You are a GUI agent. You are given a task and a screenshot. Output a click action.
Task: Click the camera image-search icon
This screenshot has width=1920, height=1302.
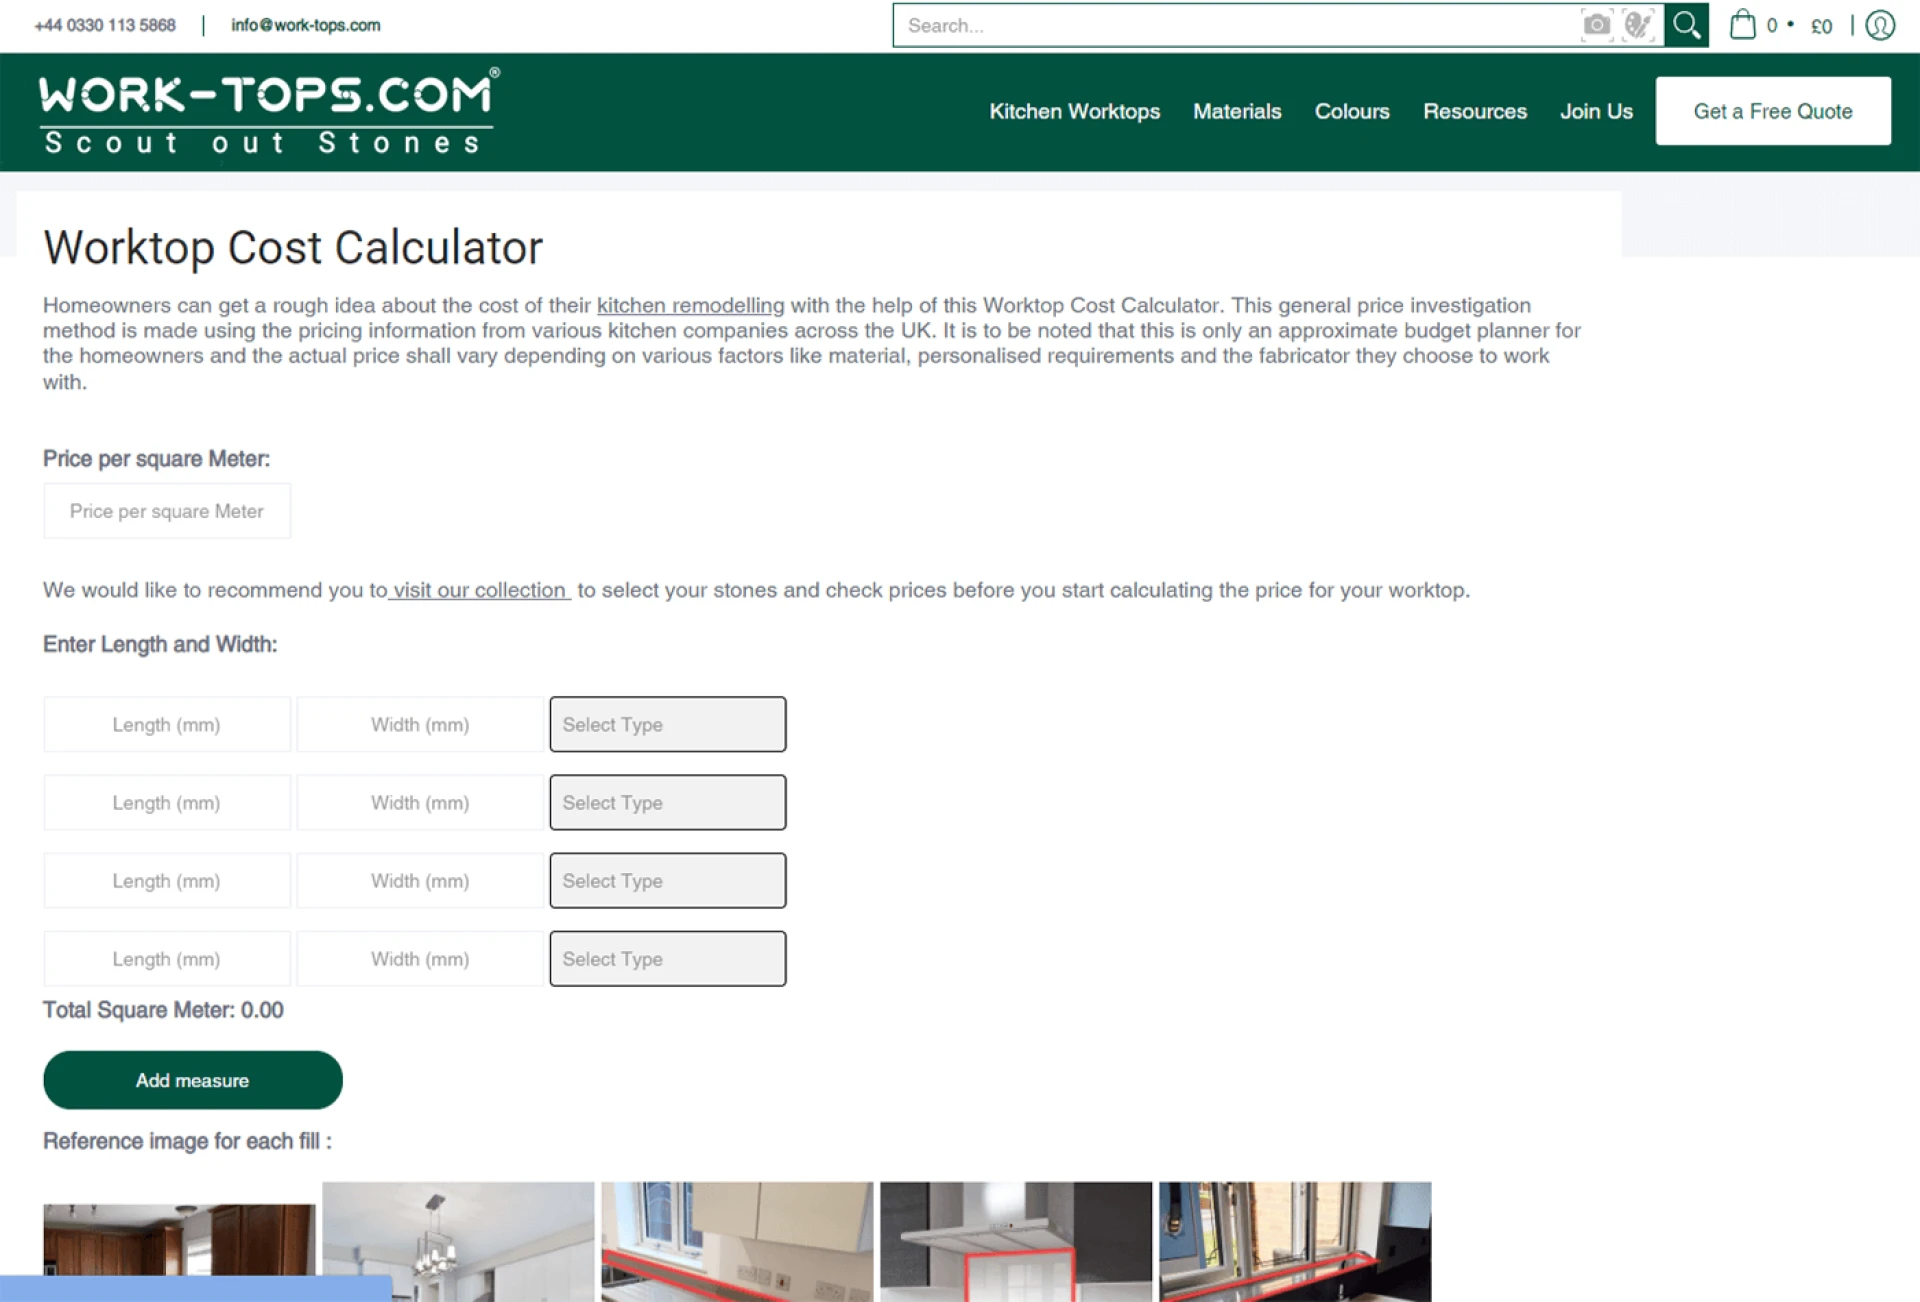click(x=1596, y=25)
